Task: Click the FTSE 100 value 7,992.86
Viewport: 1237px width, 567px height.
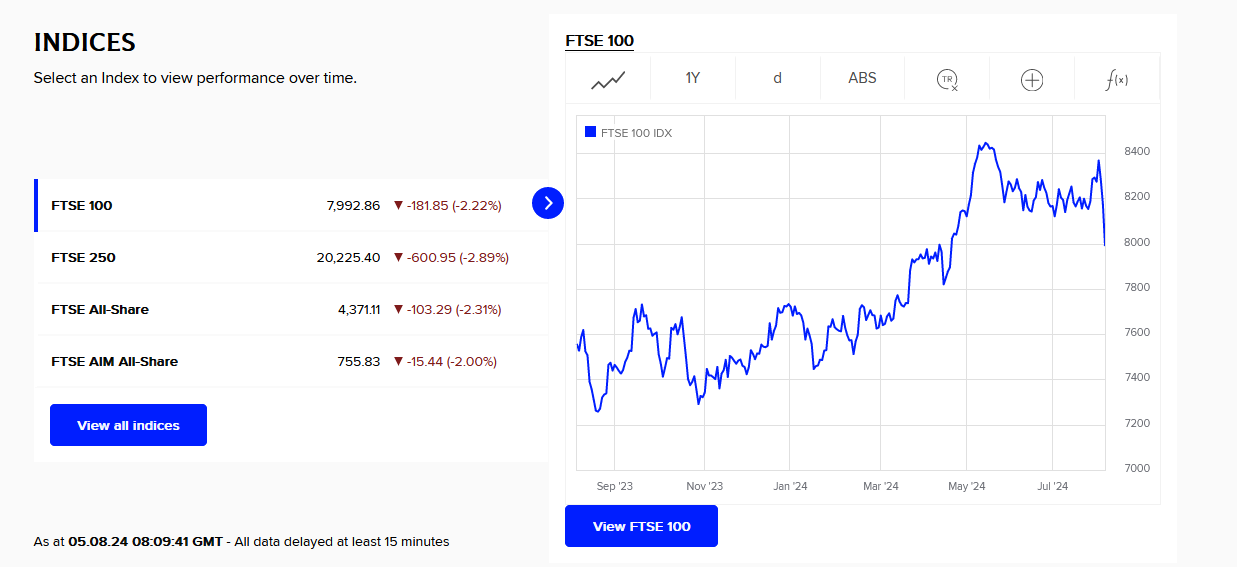Action: click(353, 205)
